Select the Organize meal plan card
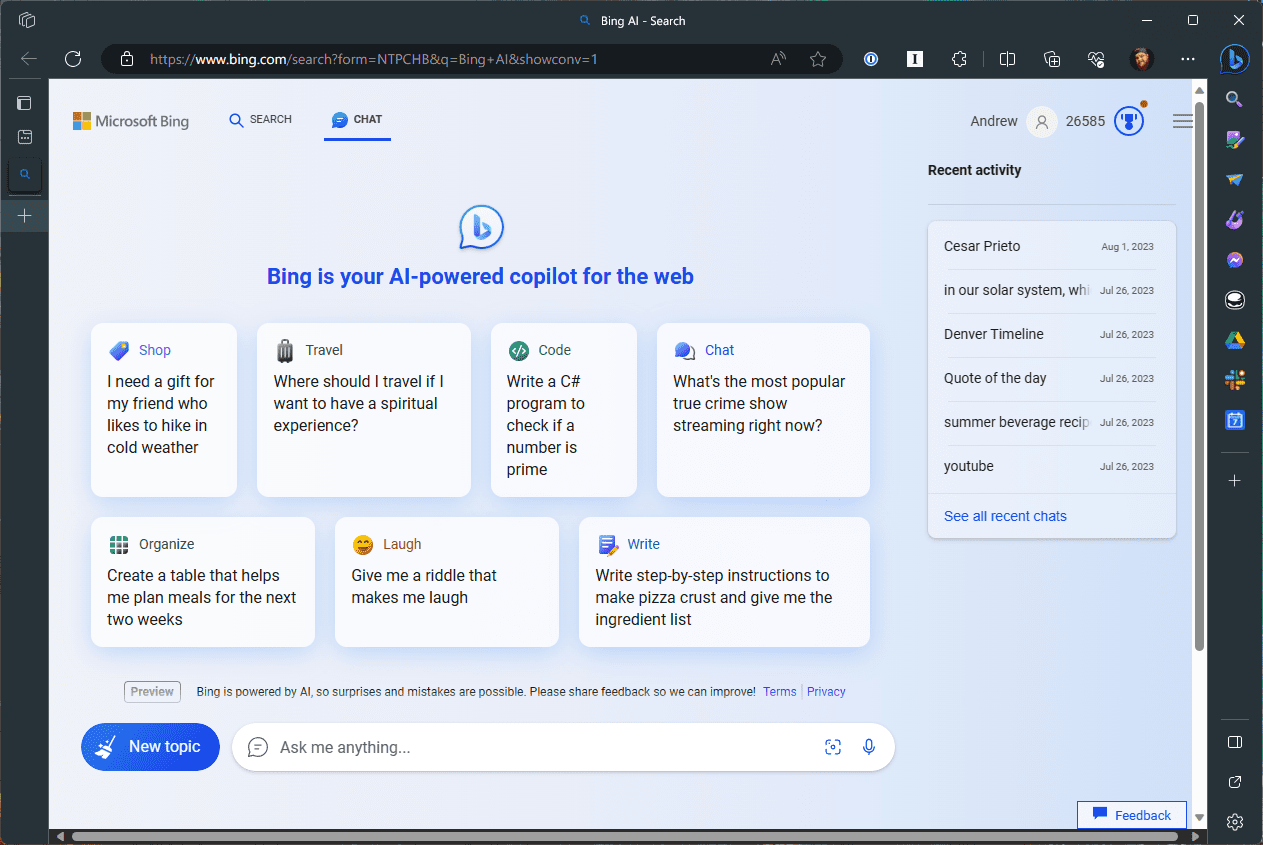 (x=203, y=582)
